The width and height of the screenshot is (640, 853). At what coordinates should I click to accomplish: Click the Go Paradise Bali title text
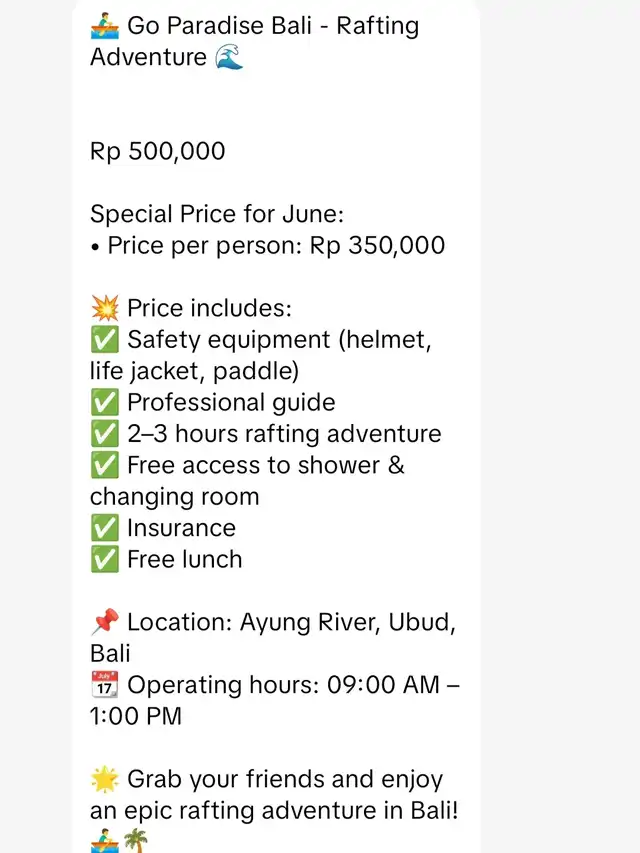pyautogui.click(x=219, y=26)
